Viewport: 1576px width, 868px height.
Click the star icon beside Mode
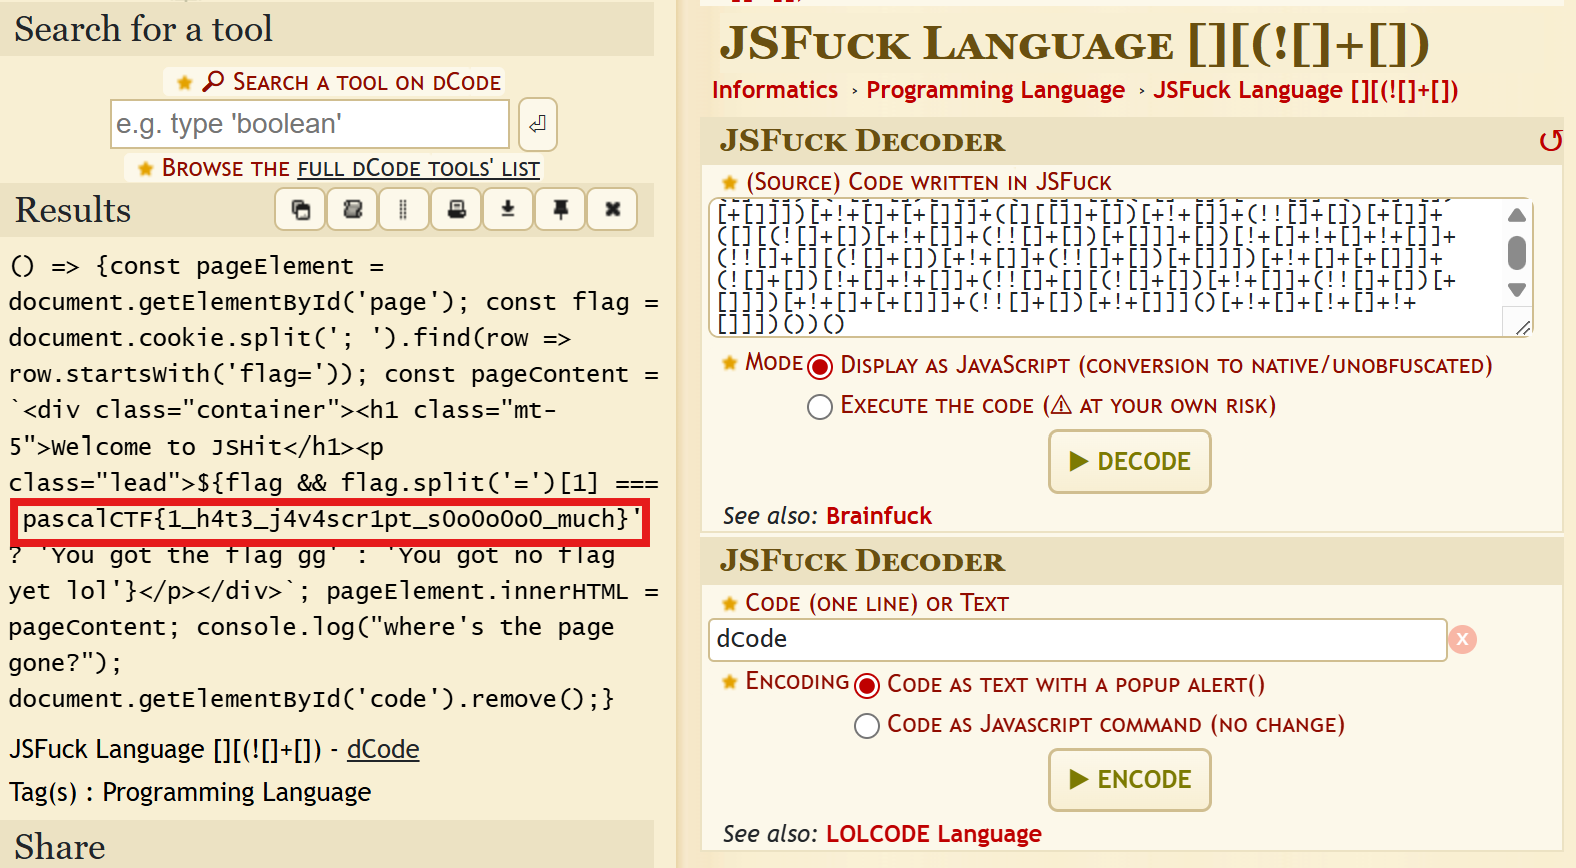click(x=730, y=363)
